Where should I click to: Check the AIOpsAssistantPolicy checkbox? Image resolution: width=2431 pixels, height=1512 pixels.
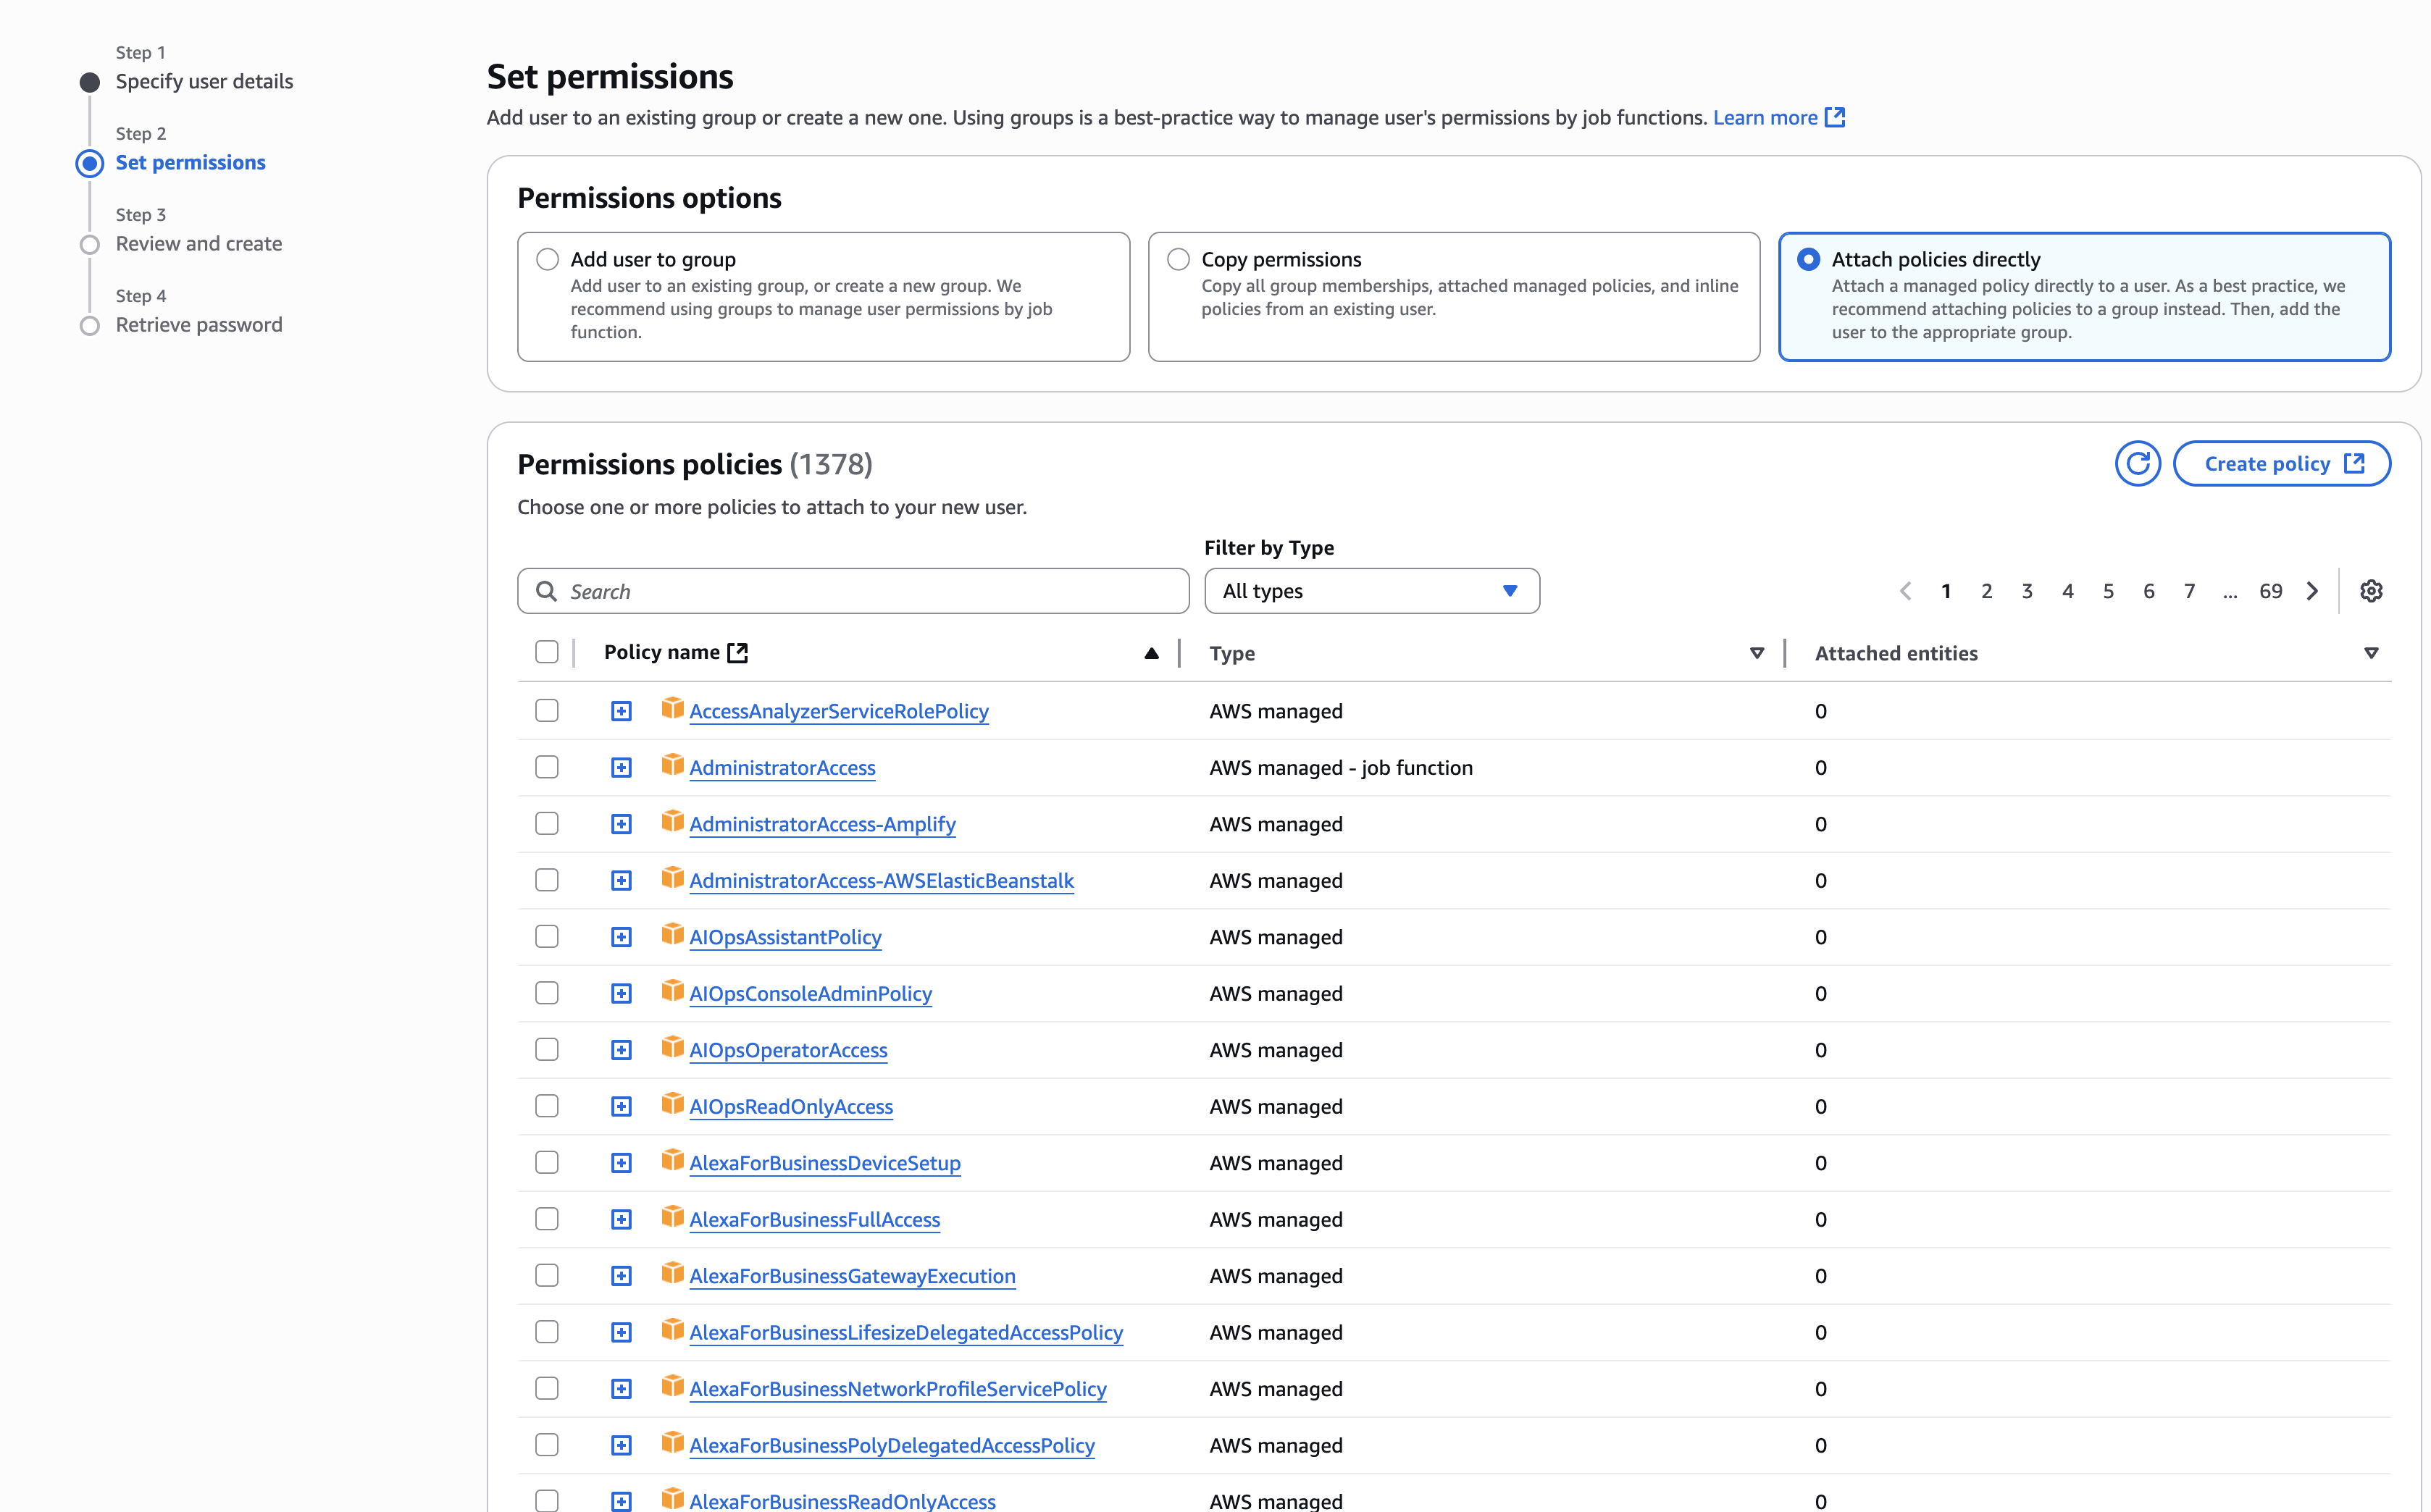(x=547, y=937)
